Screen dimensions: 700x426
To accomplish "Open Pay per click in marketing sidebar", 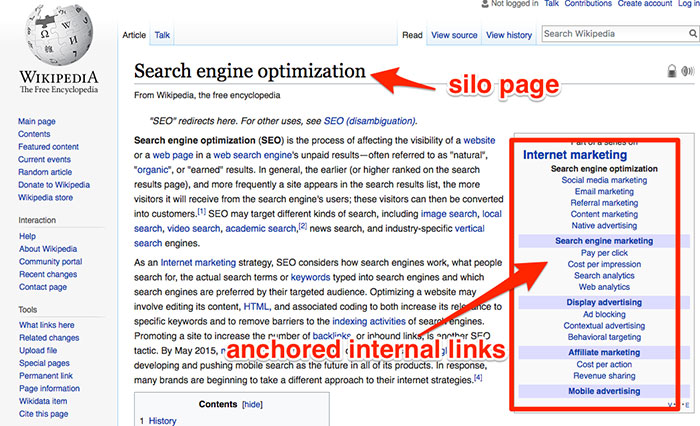I will coord(603,253).
